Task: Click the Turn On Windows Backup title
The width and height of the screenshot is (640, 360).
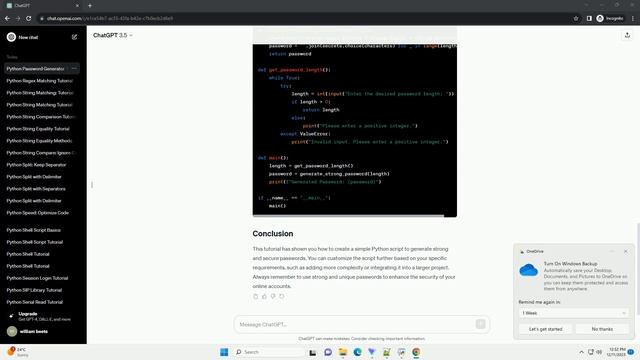Action: [570, 264]
